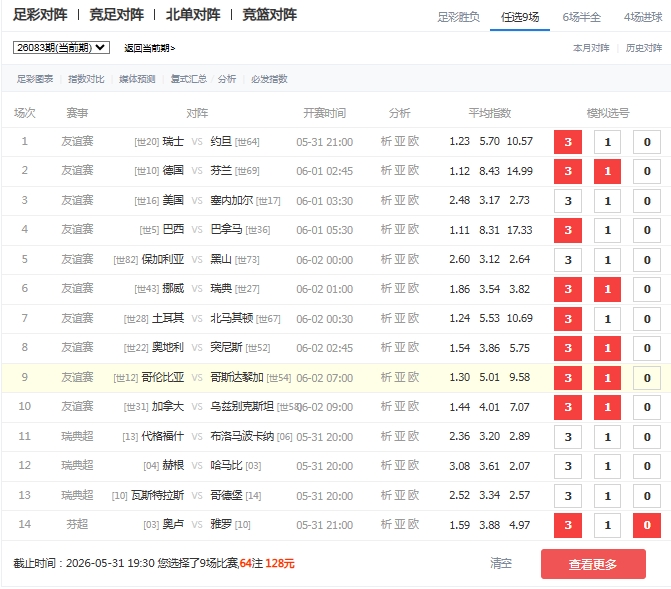Click the 模拟选号 column header
The height and width of the screenshot is (589, 671).
[x=608, y=113]
